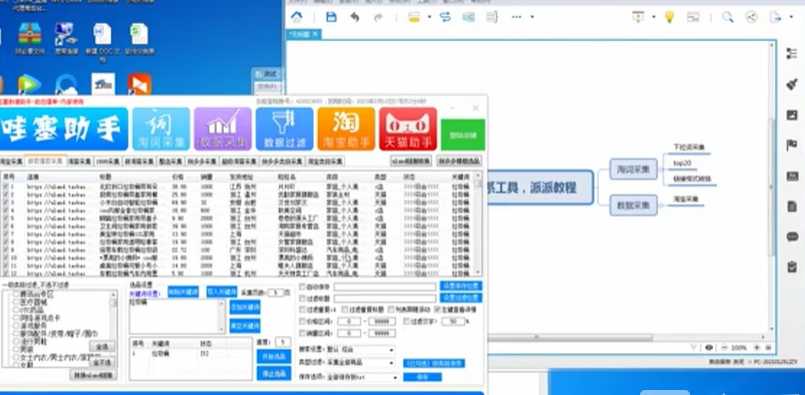Open the 保存选项 save option dropdown
805x395 pixels.
[x=361, y=377]
